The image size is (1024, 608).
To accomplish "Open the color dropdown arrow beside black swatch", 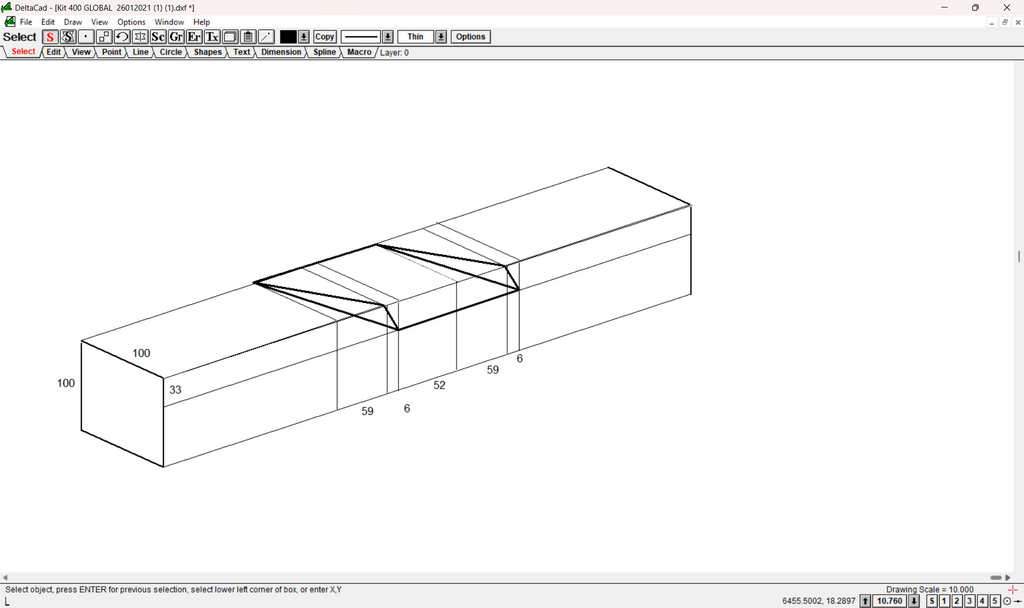I will pos(304,37).
